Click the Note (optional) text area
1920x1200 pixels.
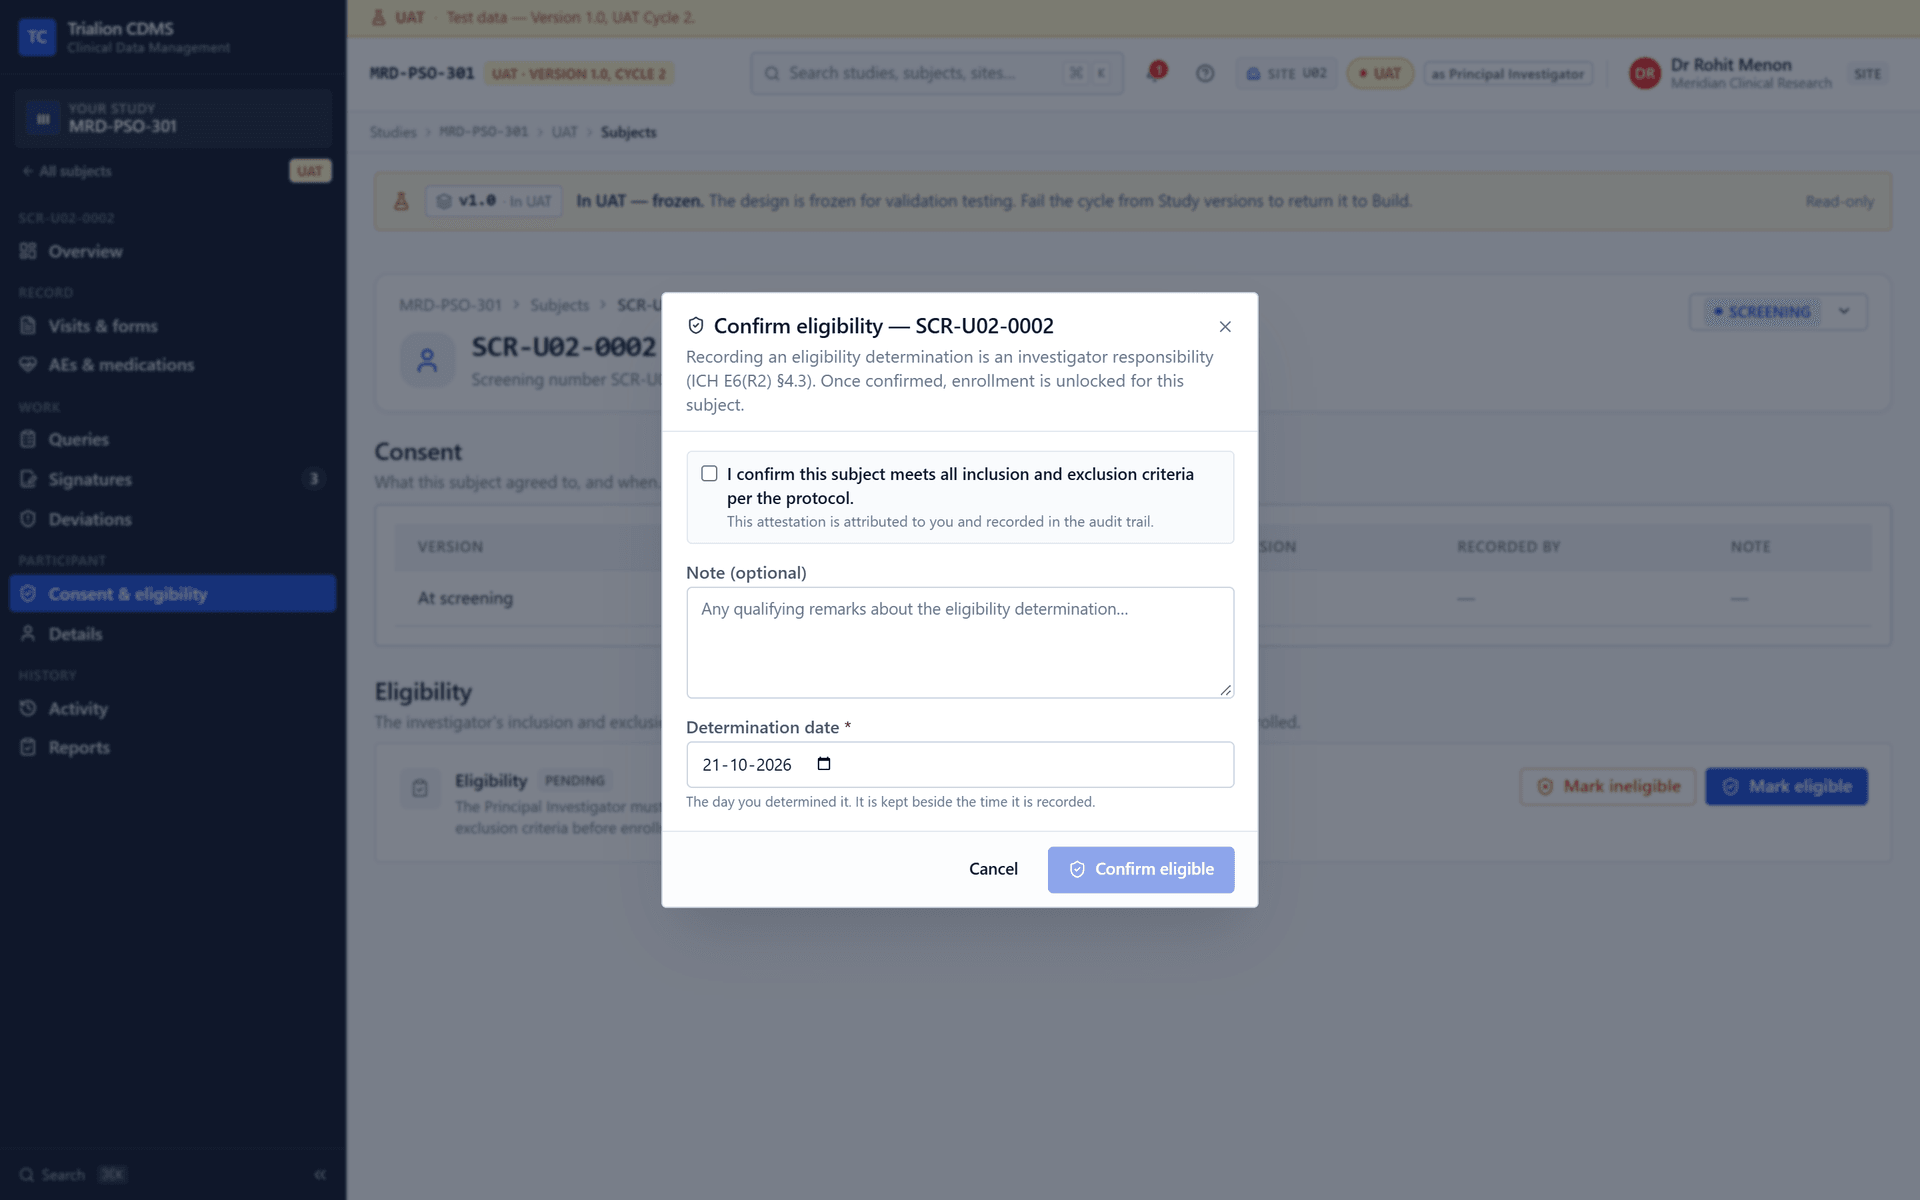[960, 642]
